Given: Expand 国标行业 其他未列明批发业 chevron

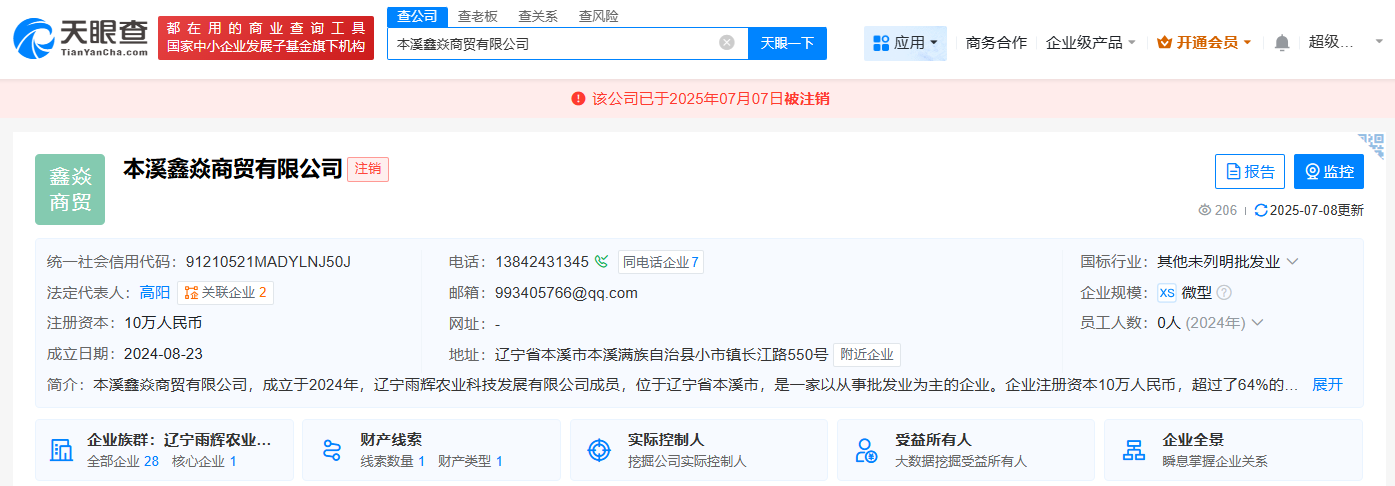Looking at the screenshot, I should pos(1293,262).
